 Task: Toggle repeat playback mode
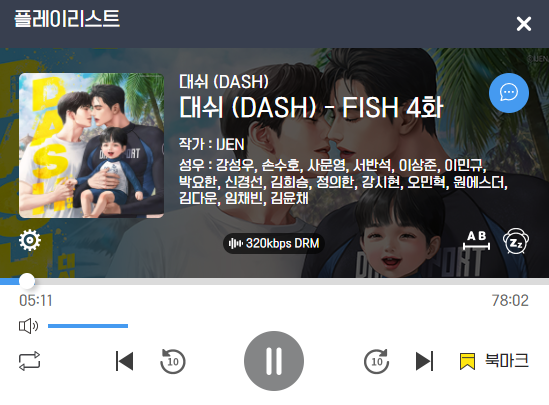(x=29, y=361)
